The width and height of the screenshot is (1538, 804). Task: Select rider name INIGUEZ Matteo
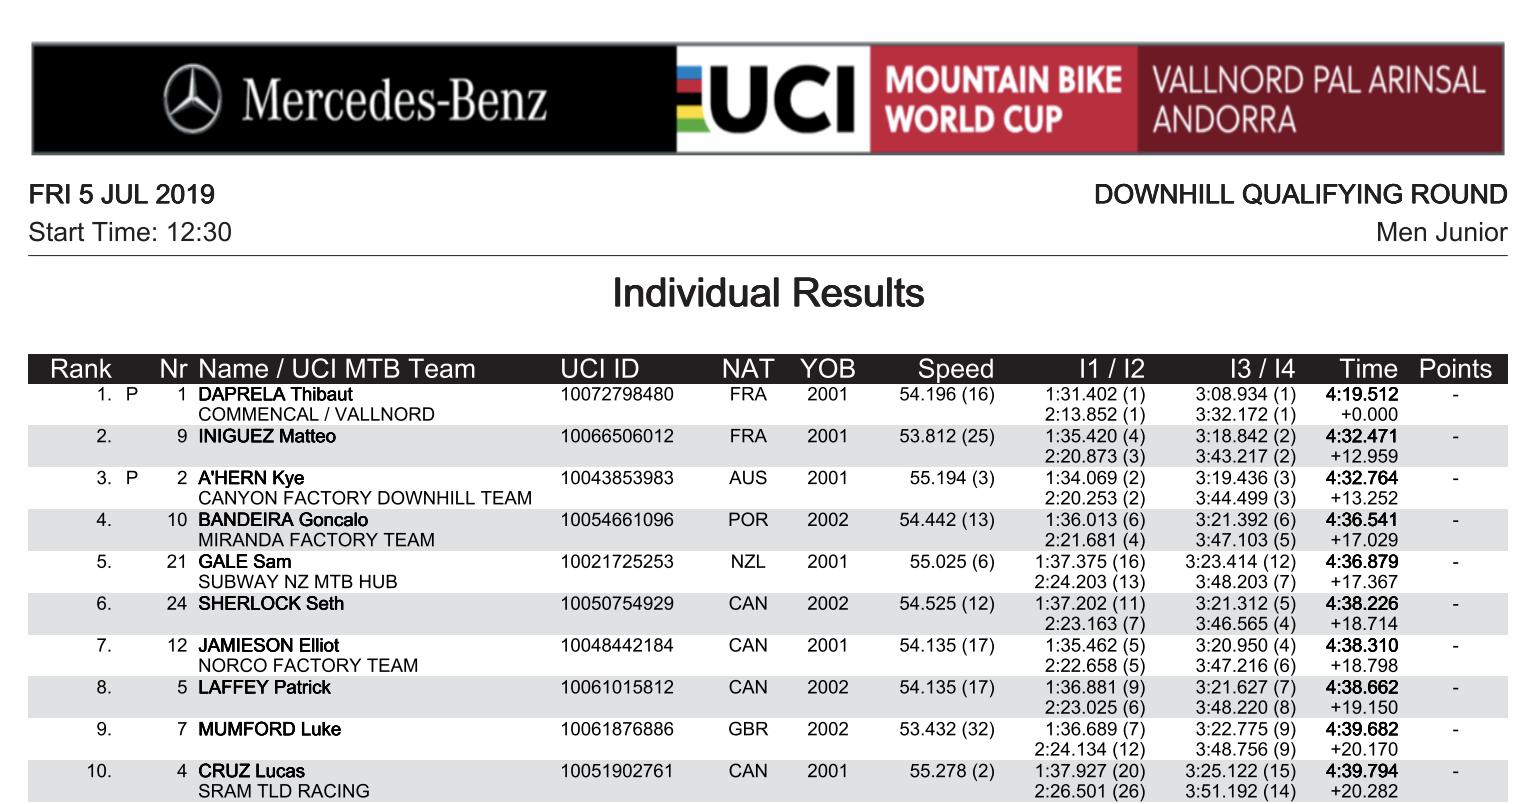coord(267,437)
